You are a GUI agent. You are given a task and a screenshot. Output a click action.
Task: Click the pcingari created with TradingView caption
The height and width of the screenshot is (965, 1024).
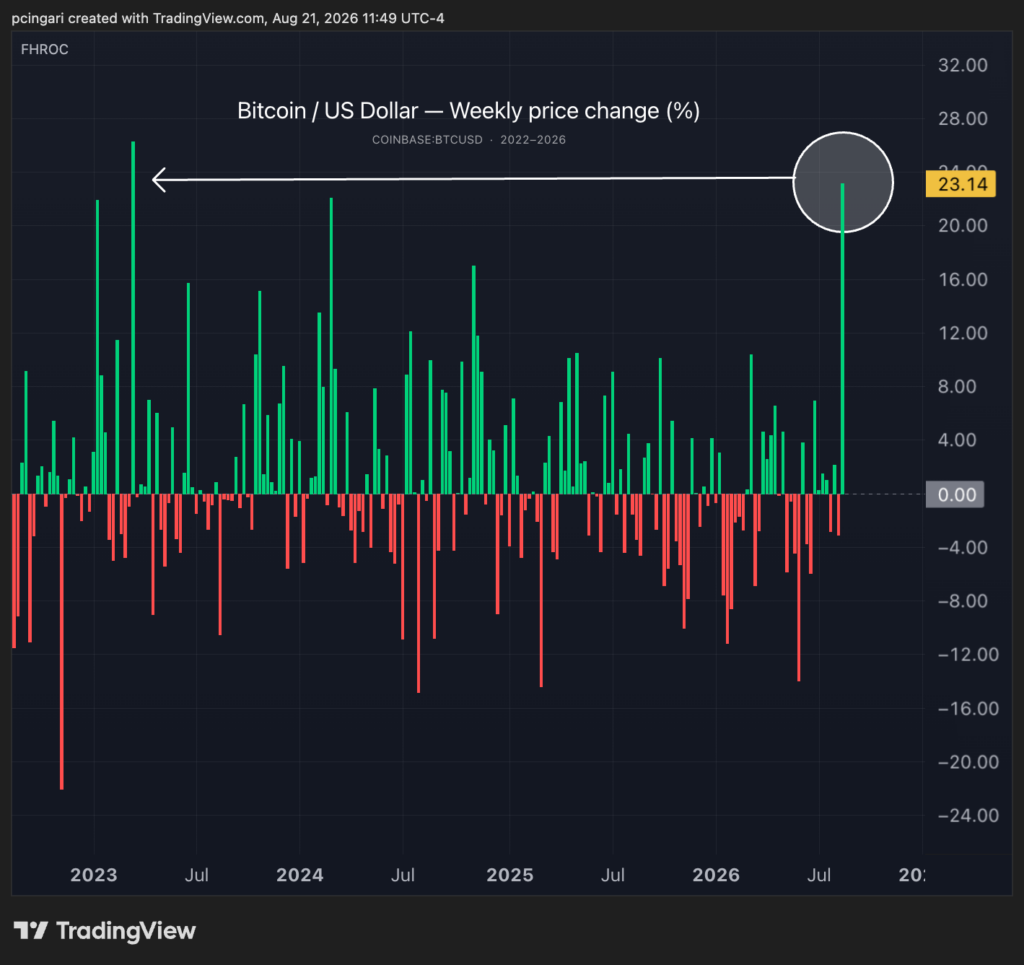[228, 18]
